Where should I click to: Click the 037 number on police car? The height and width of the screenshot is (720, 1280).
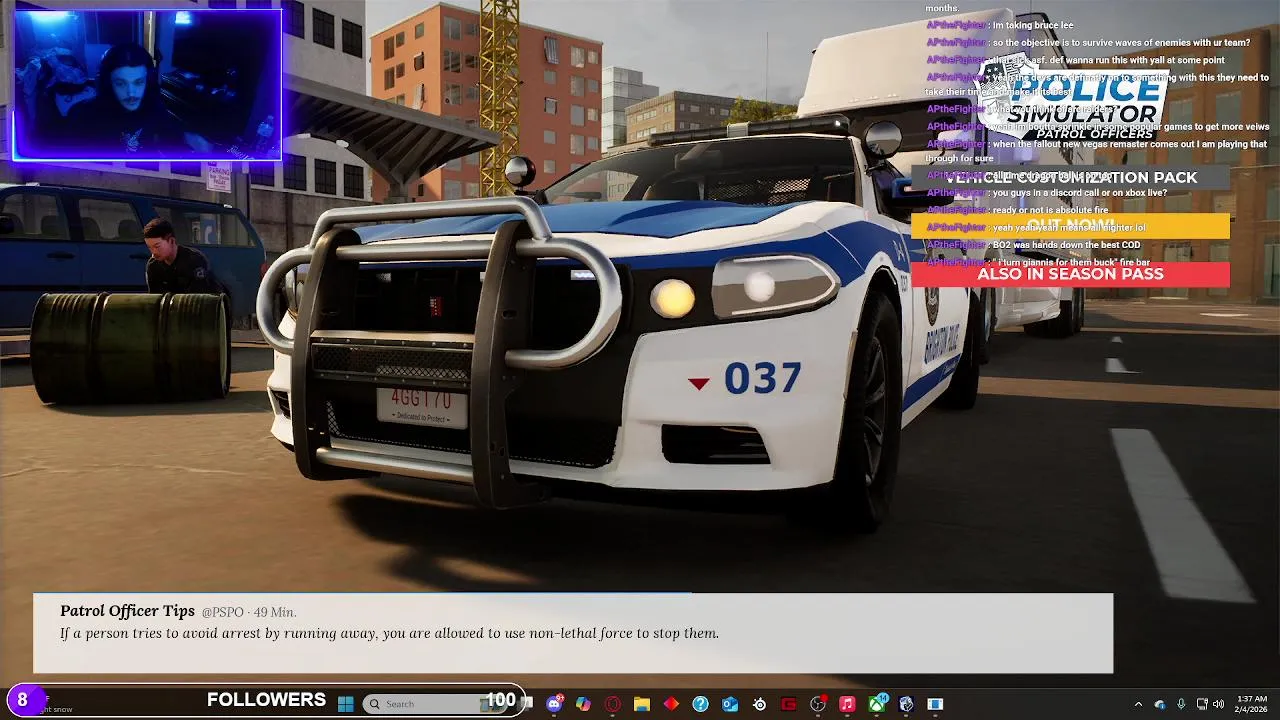tap(762, 378)
